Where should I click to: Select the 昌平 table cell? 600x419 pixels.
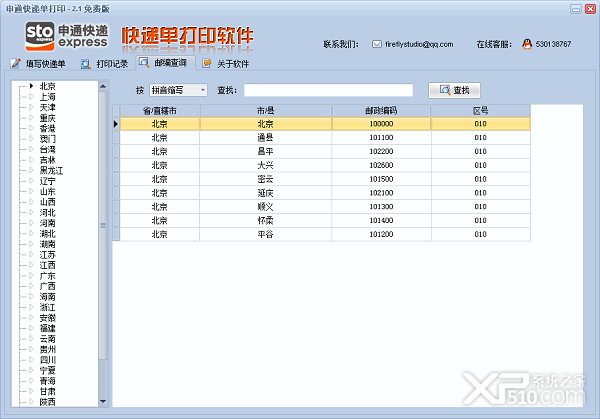tap(266, 151)
